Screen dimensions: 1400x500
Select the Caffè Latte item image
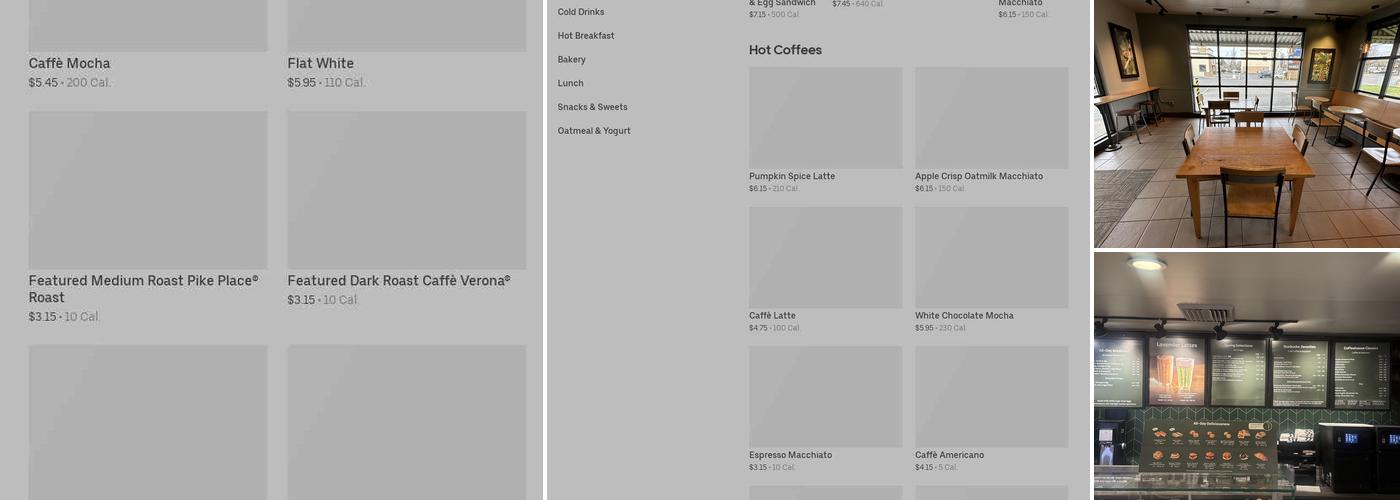pyautogui.click(x=826, y=257)
